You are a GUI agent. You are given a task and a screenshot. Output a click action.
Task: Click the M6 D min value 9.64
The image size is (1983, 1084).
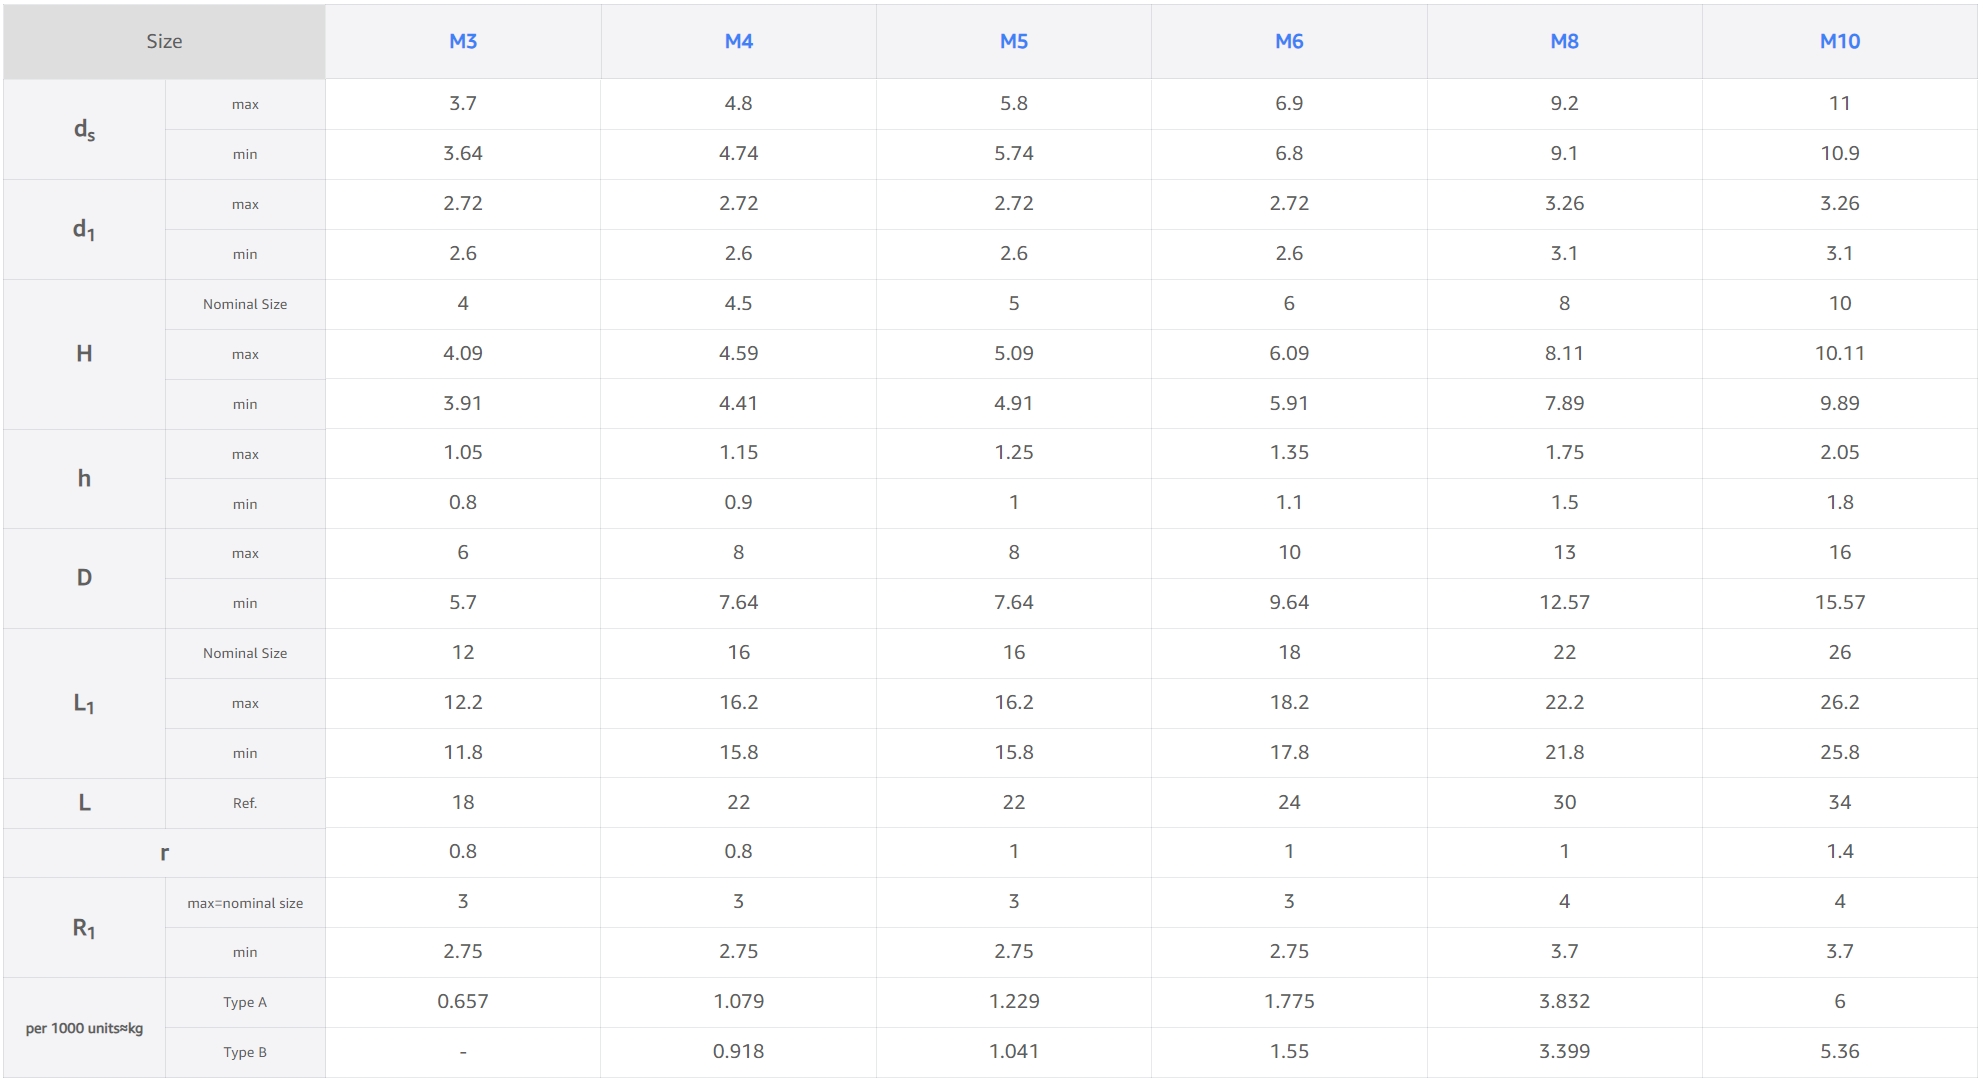1289,602
